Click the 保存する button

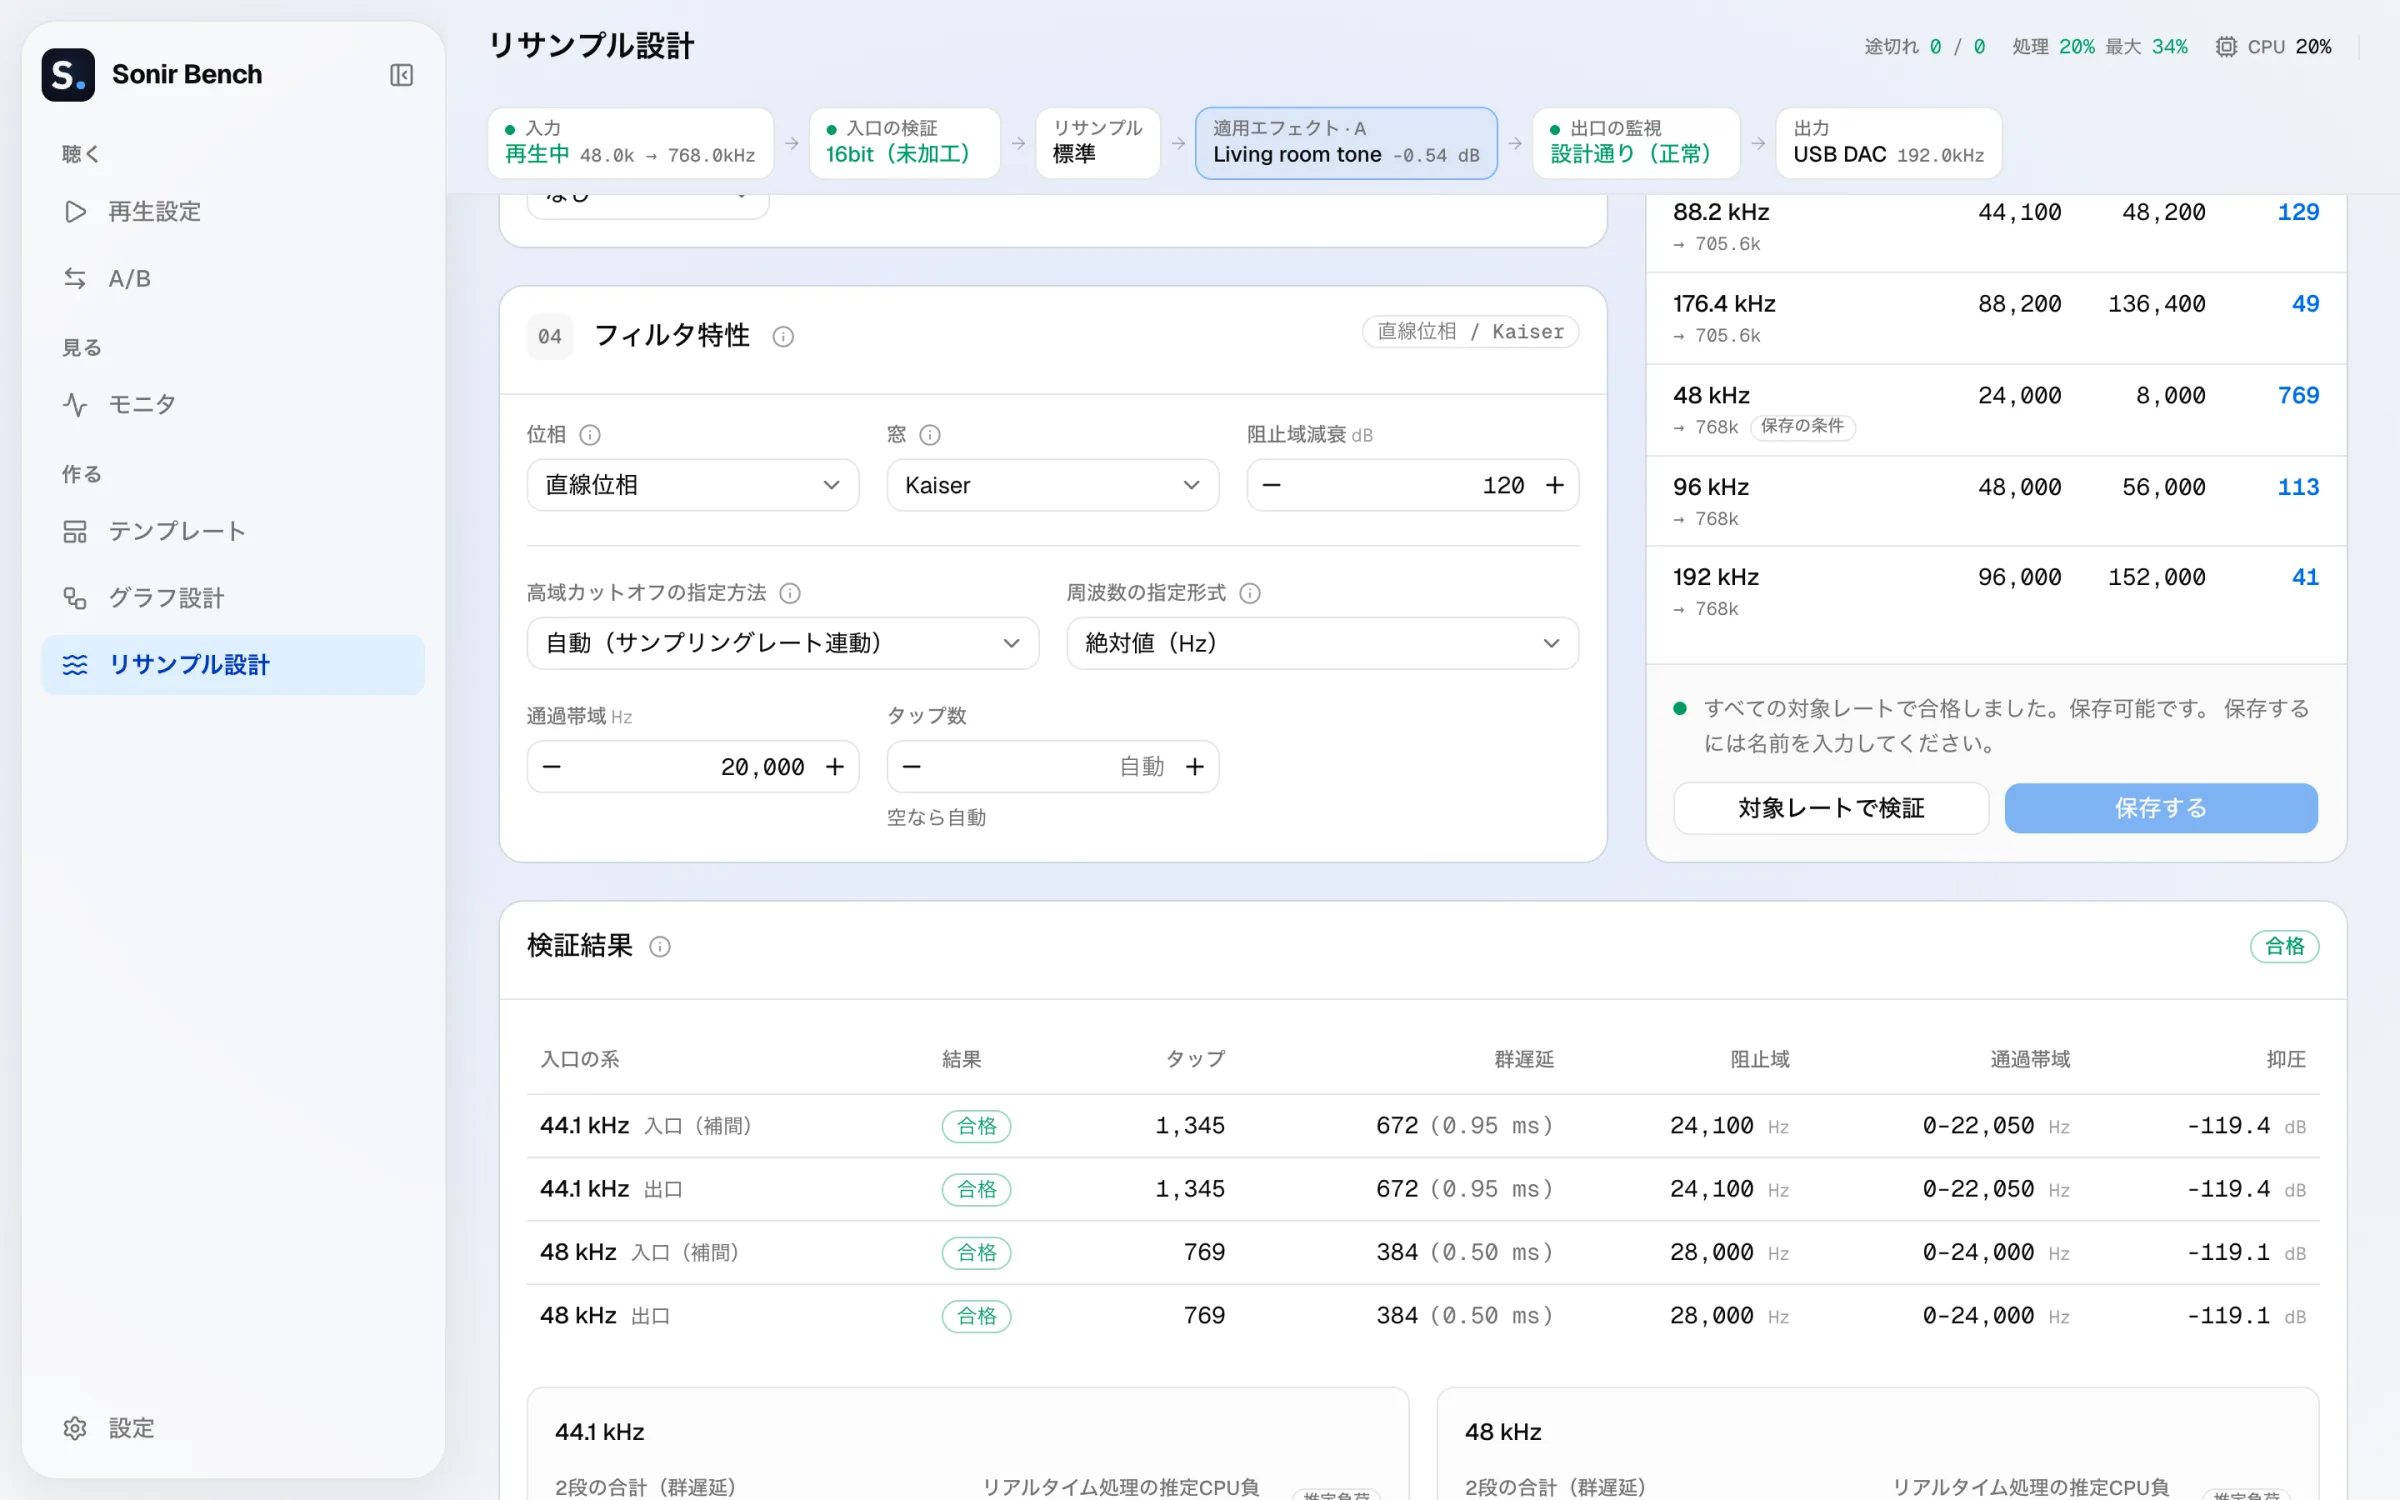pyautogui.click(x=2161, y=808)
